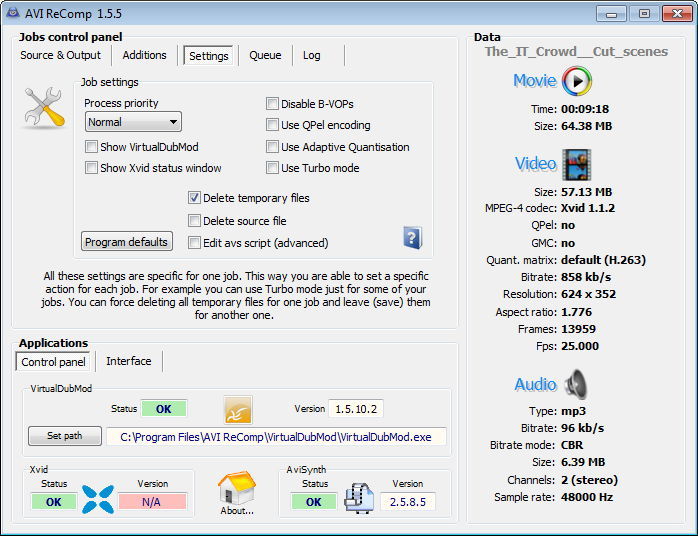Viewport: 698px width, 536px height.
Task: Click the VirtualDubMod executable path field
Action: pyautogui.click(x=276, y=436)
